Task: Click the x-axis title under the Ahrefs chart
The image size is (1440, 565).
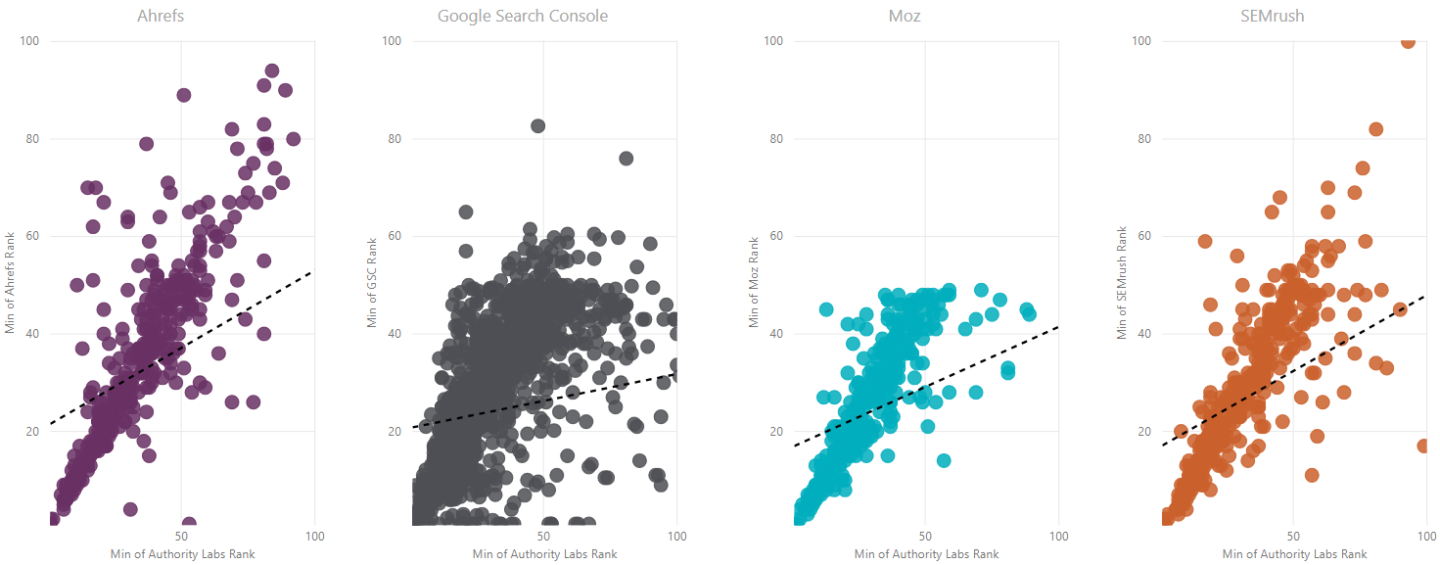Action: (x=181, y=554)
